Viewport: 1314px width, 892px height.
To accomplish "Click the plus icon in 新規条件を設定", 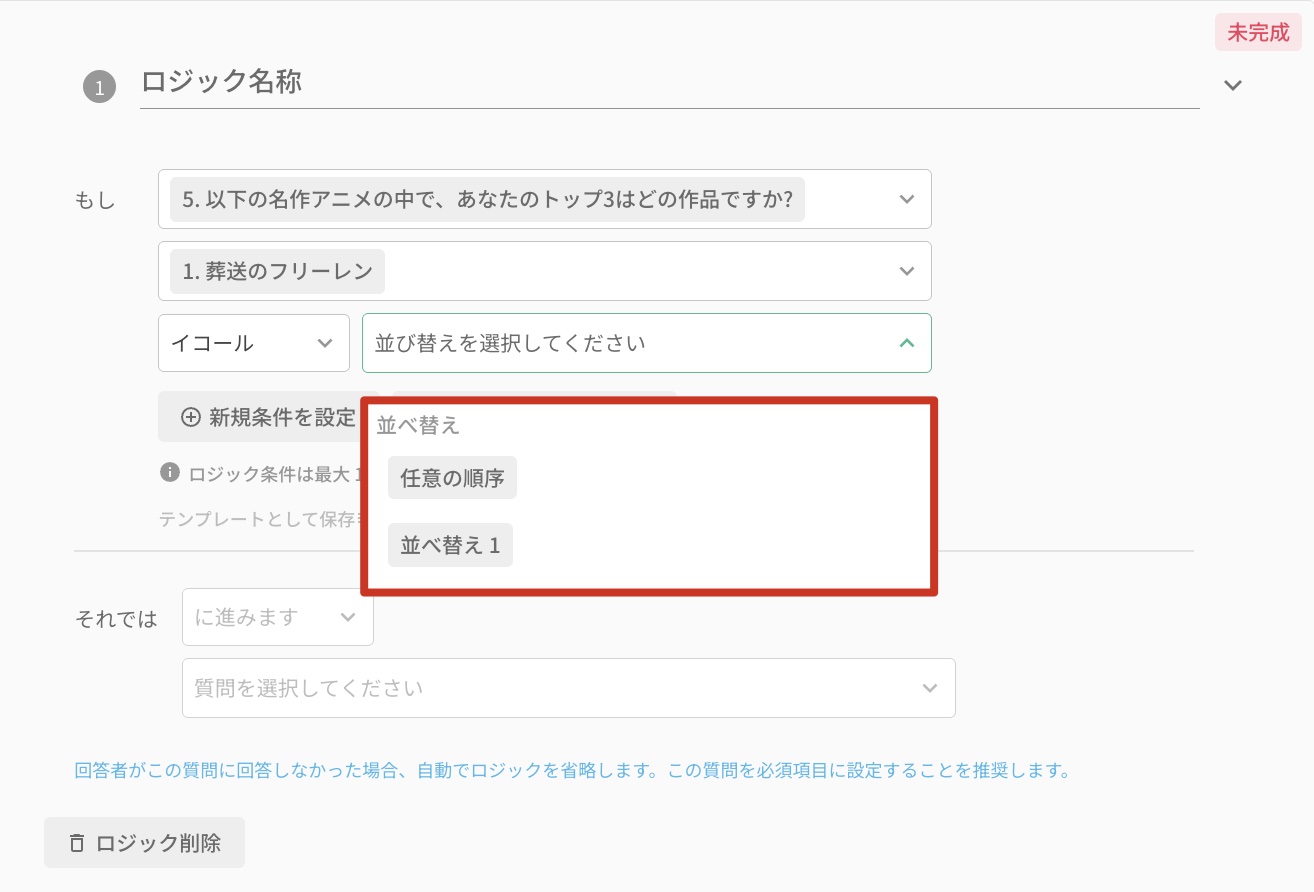I will (190, 417).
